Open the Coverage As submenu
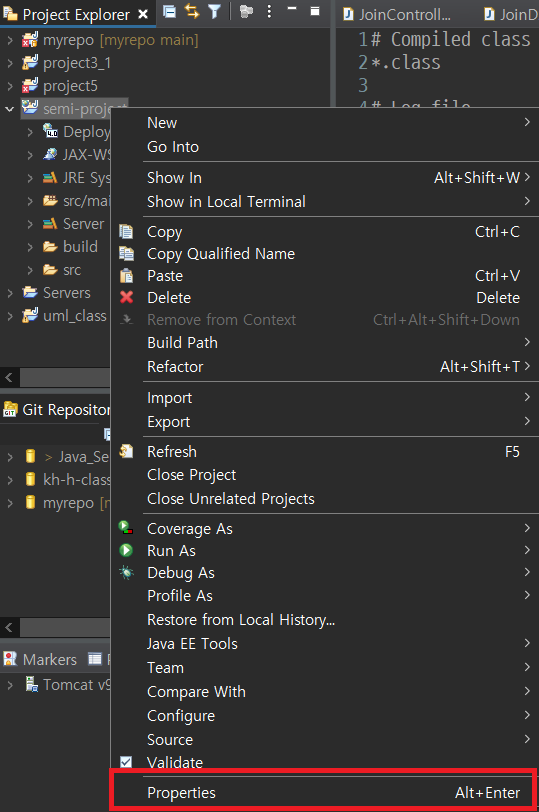Viewport: 539px width, 812px height. (325, 529)
